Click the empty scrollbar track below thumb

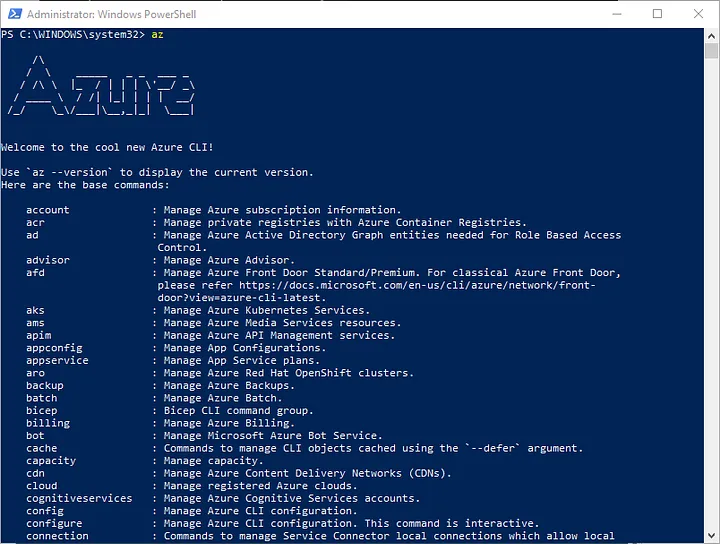coord(711,300)
